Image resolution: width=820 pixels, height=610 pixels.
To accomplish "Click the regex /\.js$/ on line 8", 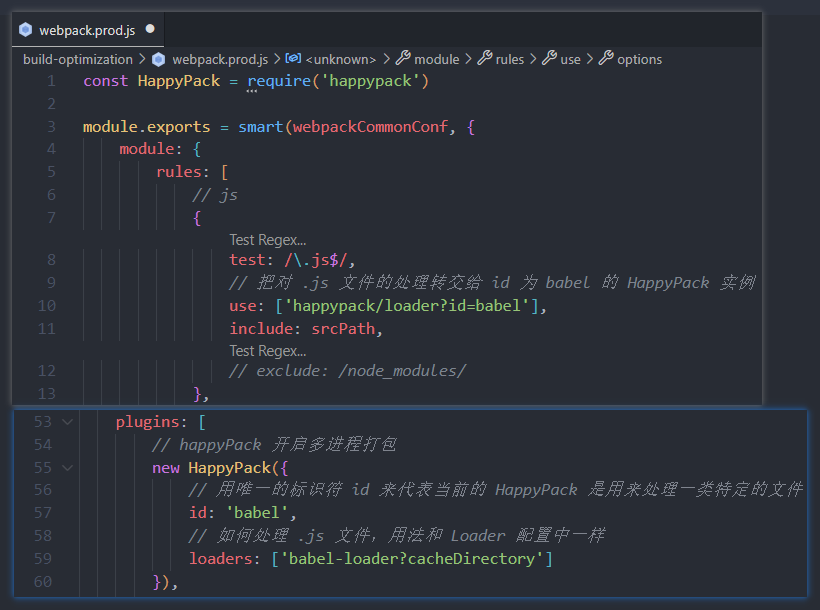I will (316, 260).
